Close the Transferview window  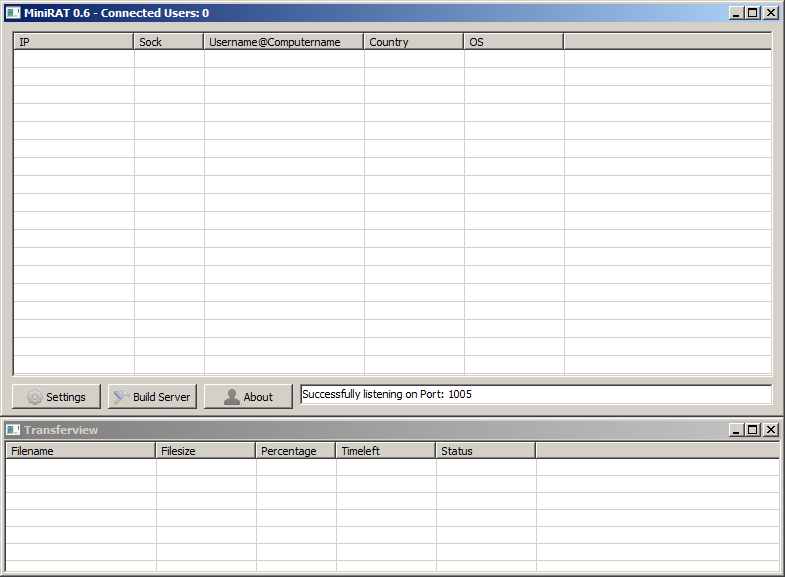(x=770, y=430)
